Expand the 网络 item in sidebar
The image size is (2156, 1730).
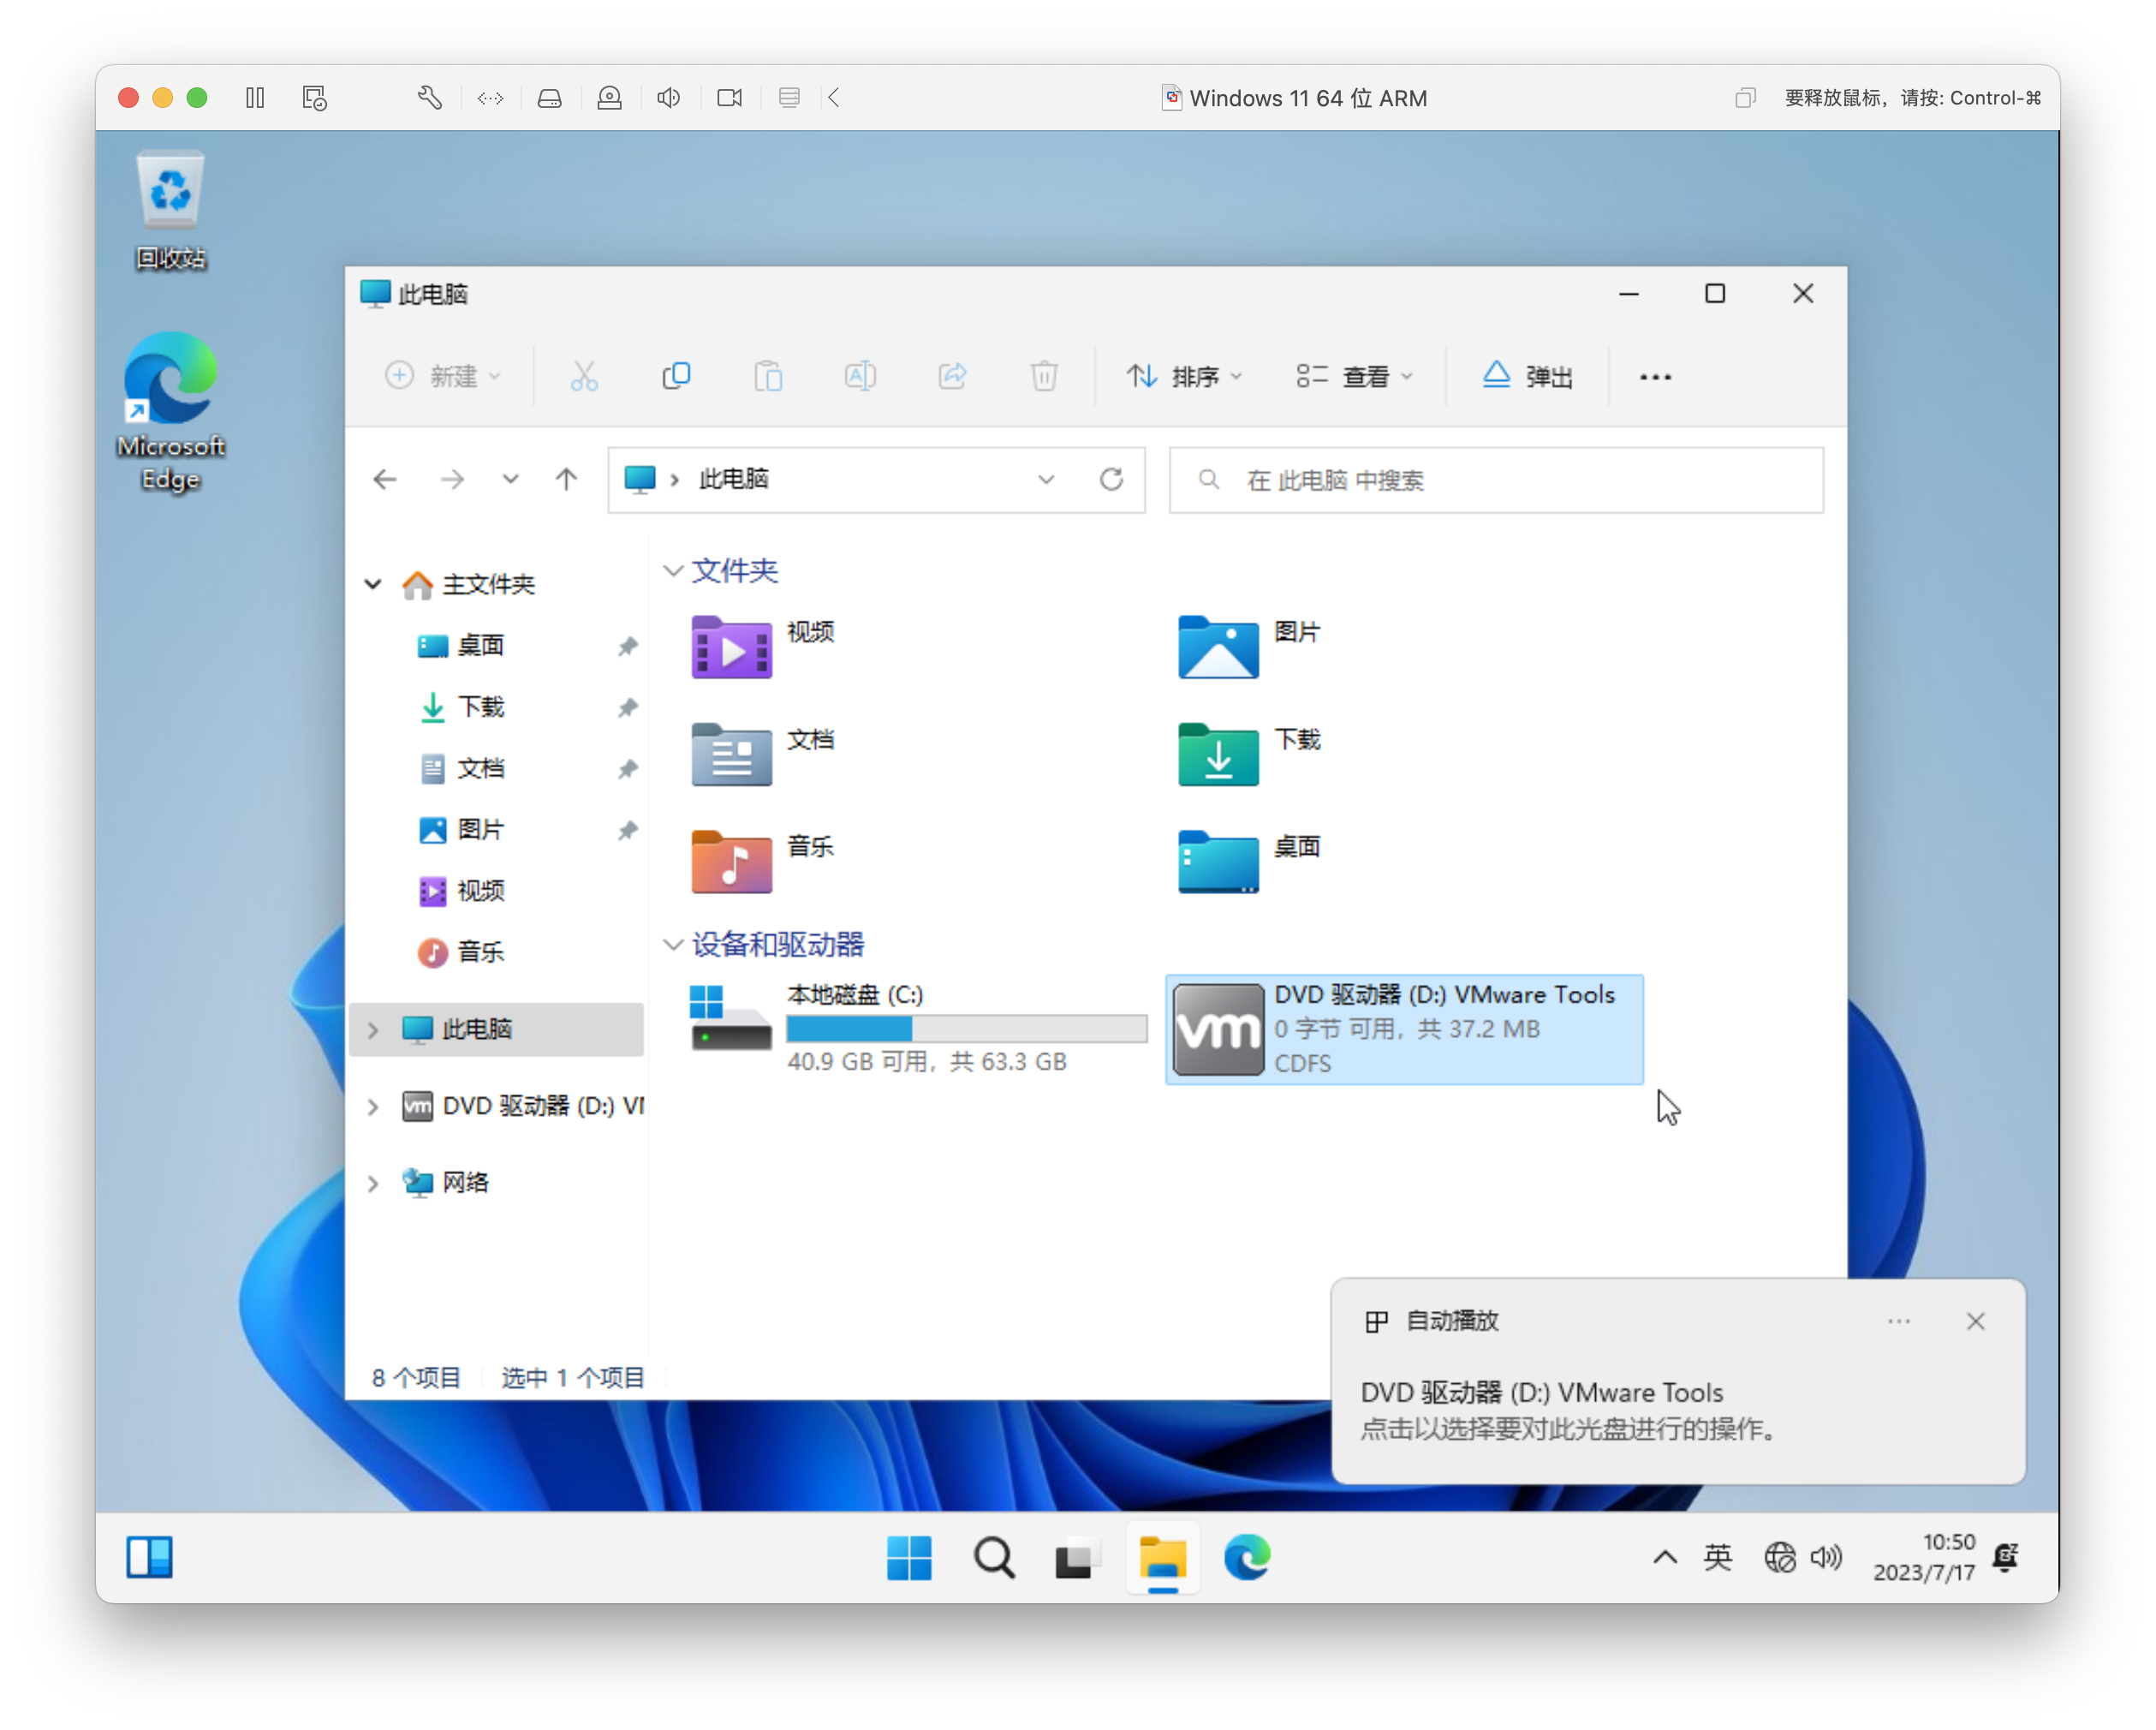pyautogui.click(x=373, y=1183)
